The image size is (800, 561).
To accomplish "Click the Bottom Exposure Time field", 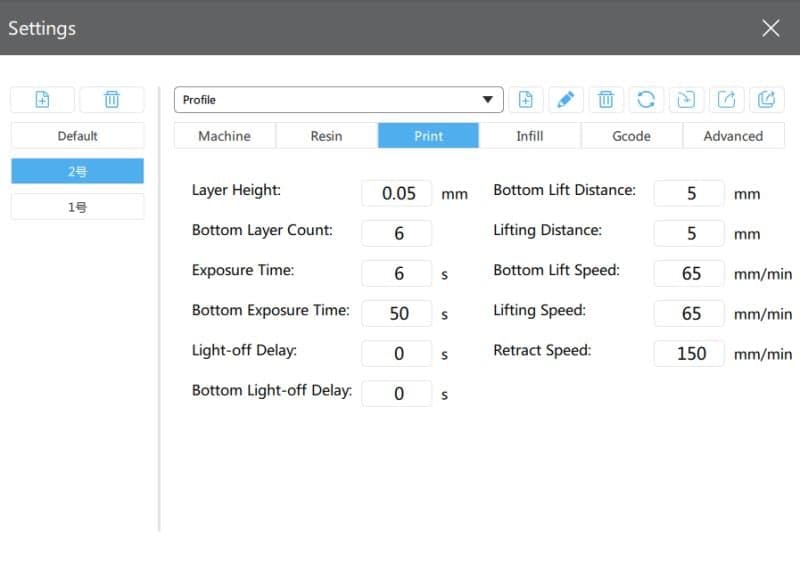I will (x=397, y=313).
